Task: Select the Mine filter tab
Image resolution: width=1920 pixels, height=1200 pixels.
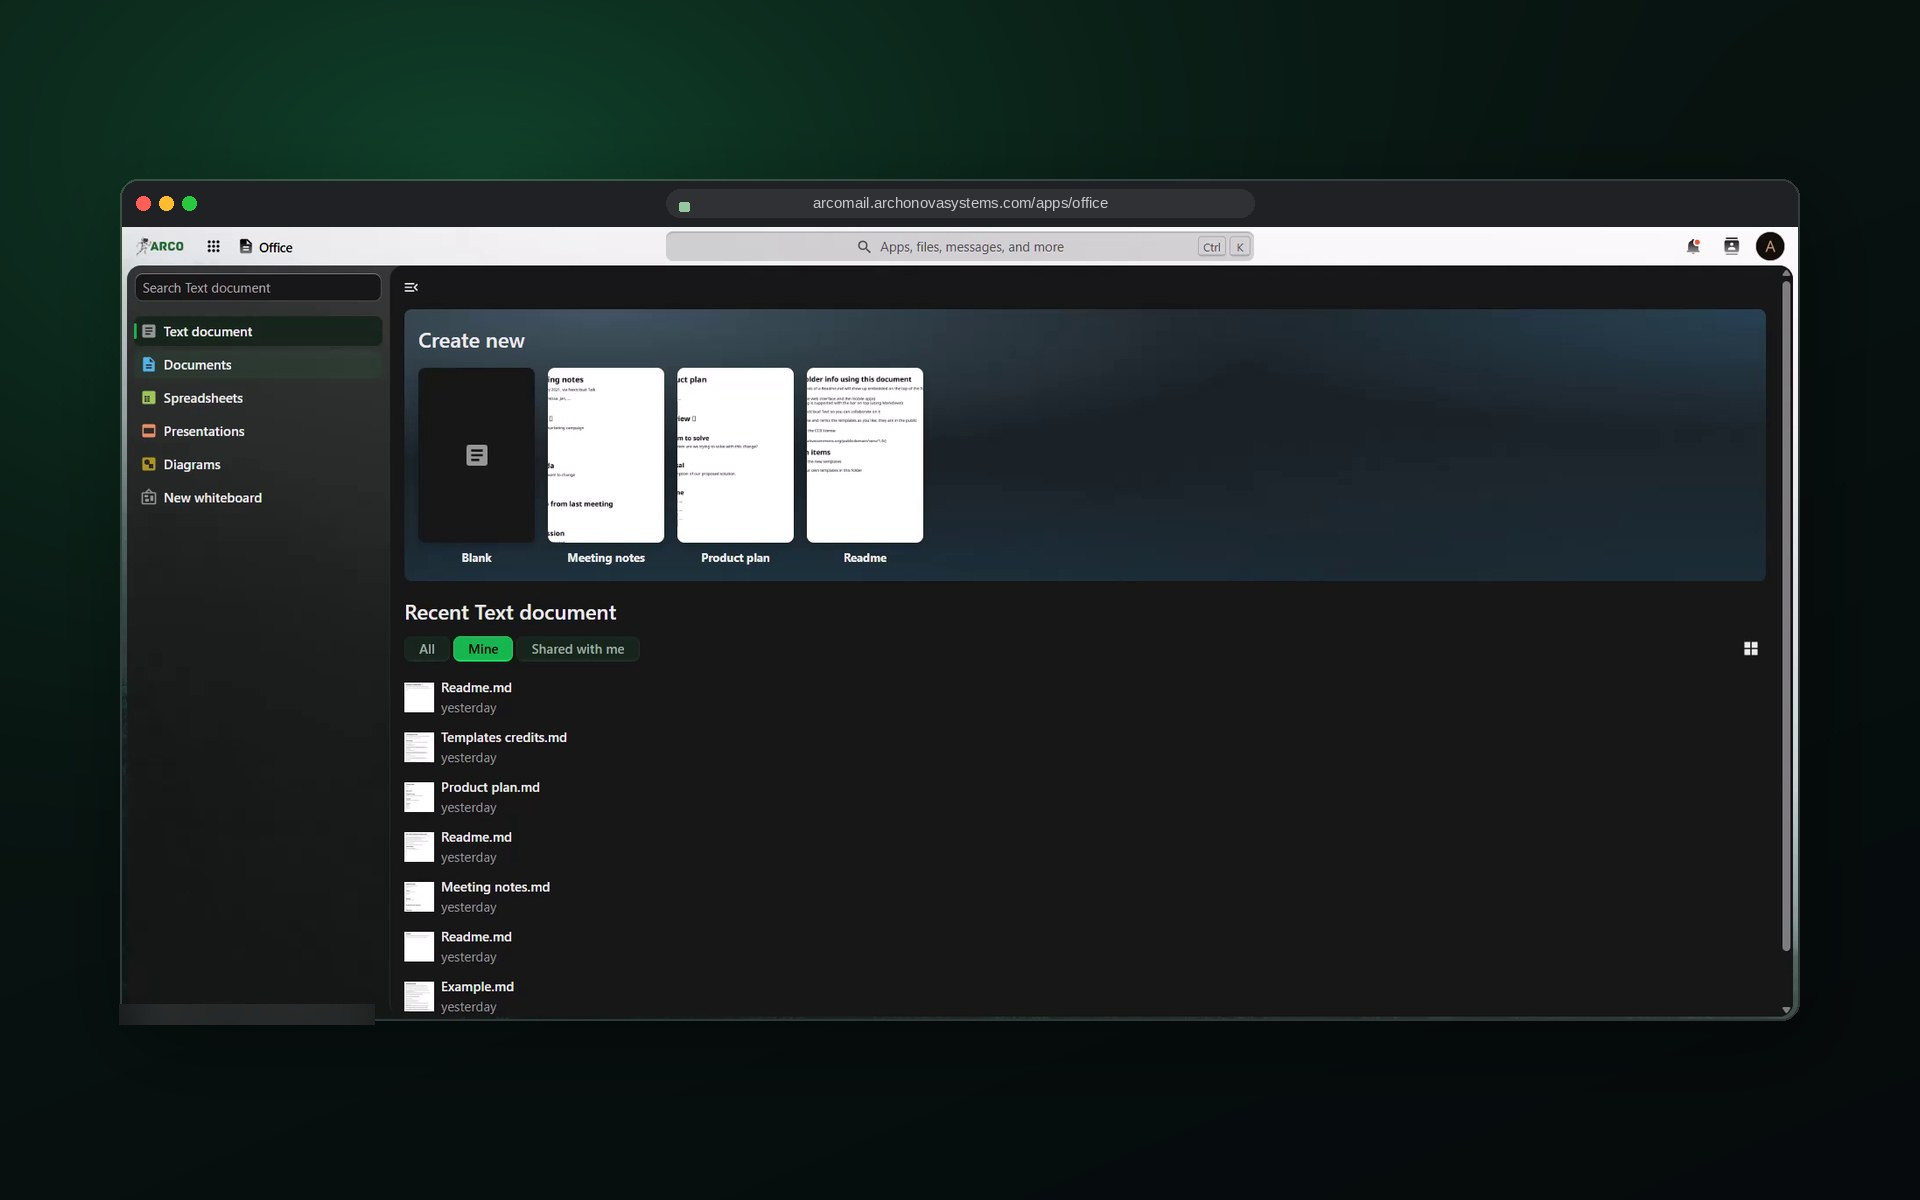Action: coord(483,649)
